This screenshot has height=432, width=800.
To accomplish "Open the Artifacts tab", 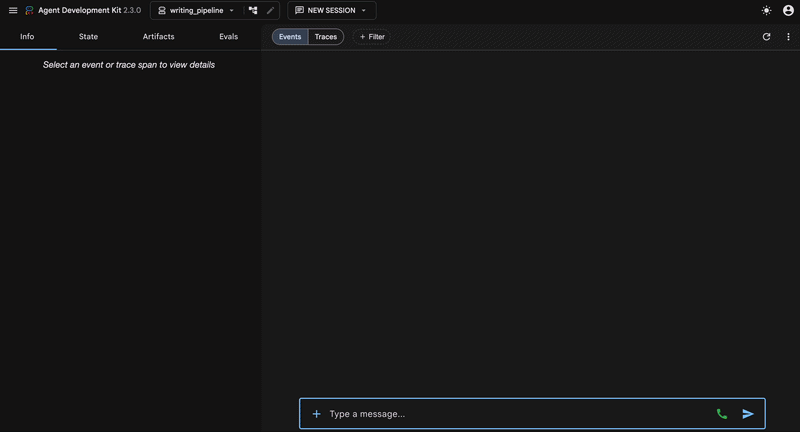I will pos(158,37).
